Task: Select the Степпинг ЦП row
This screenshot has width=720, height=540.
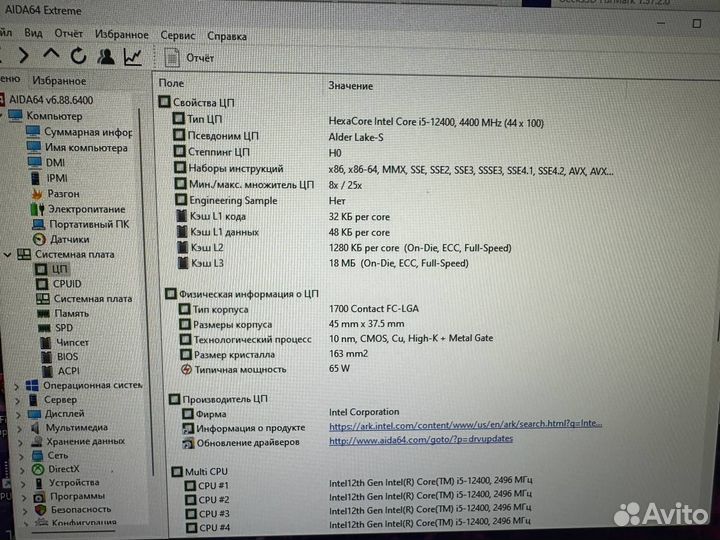Action: (x=258, y=152)
